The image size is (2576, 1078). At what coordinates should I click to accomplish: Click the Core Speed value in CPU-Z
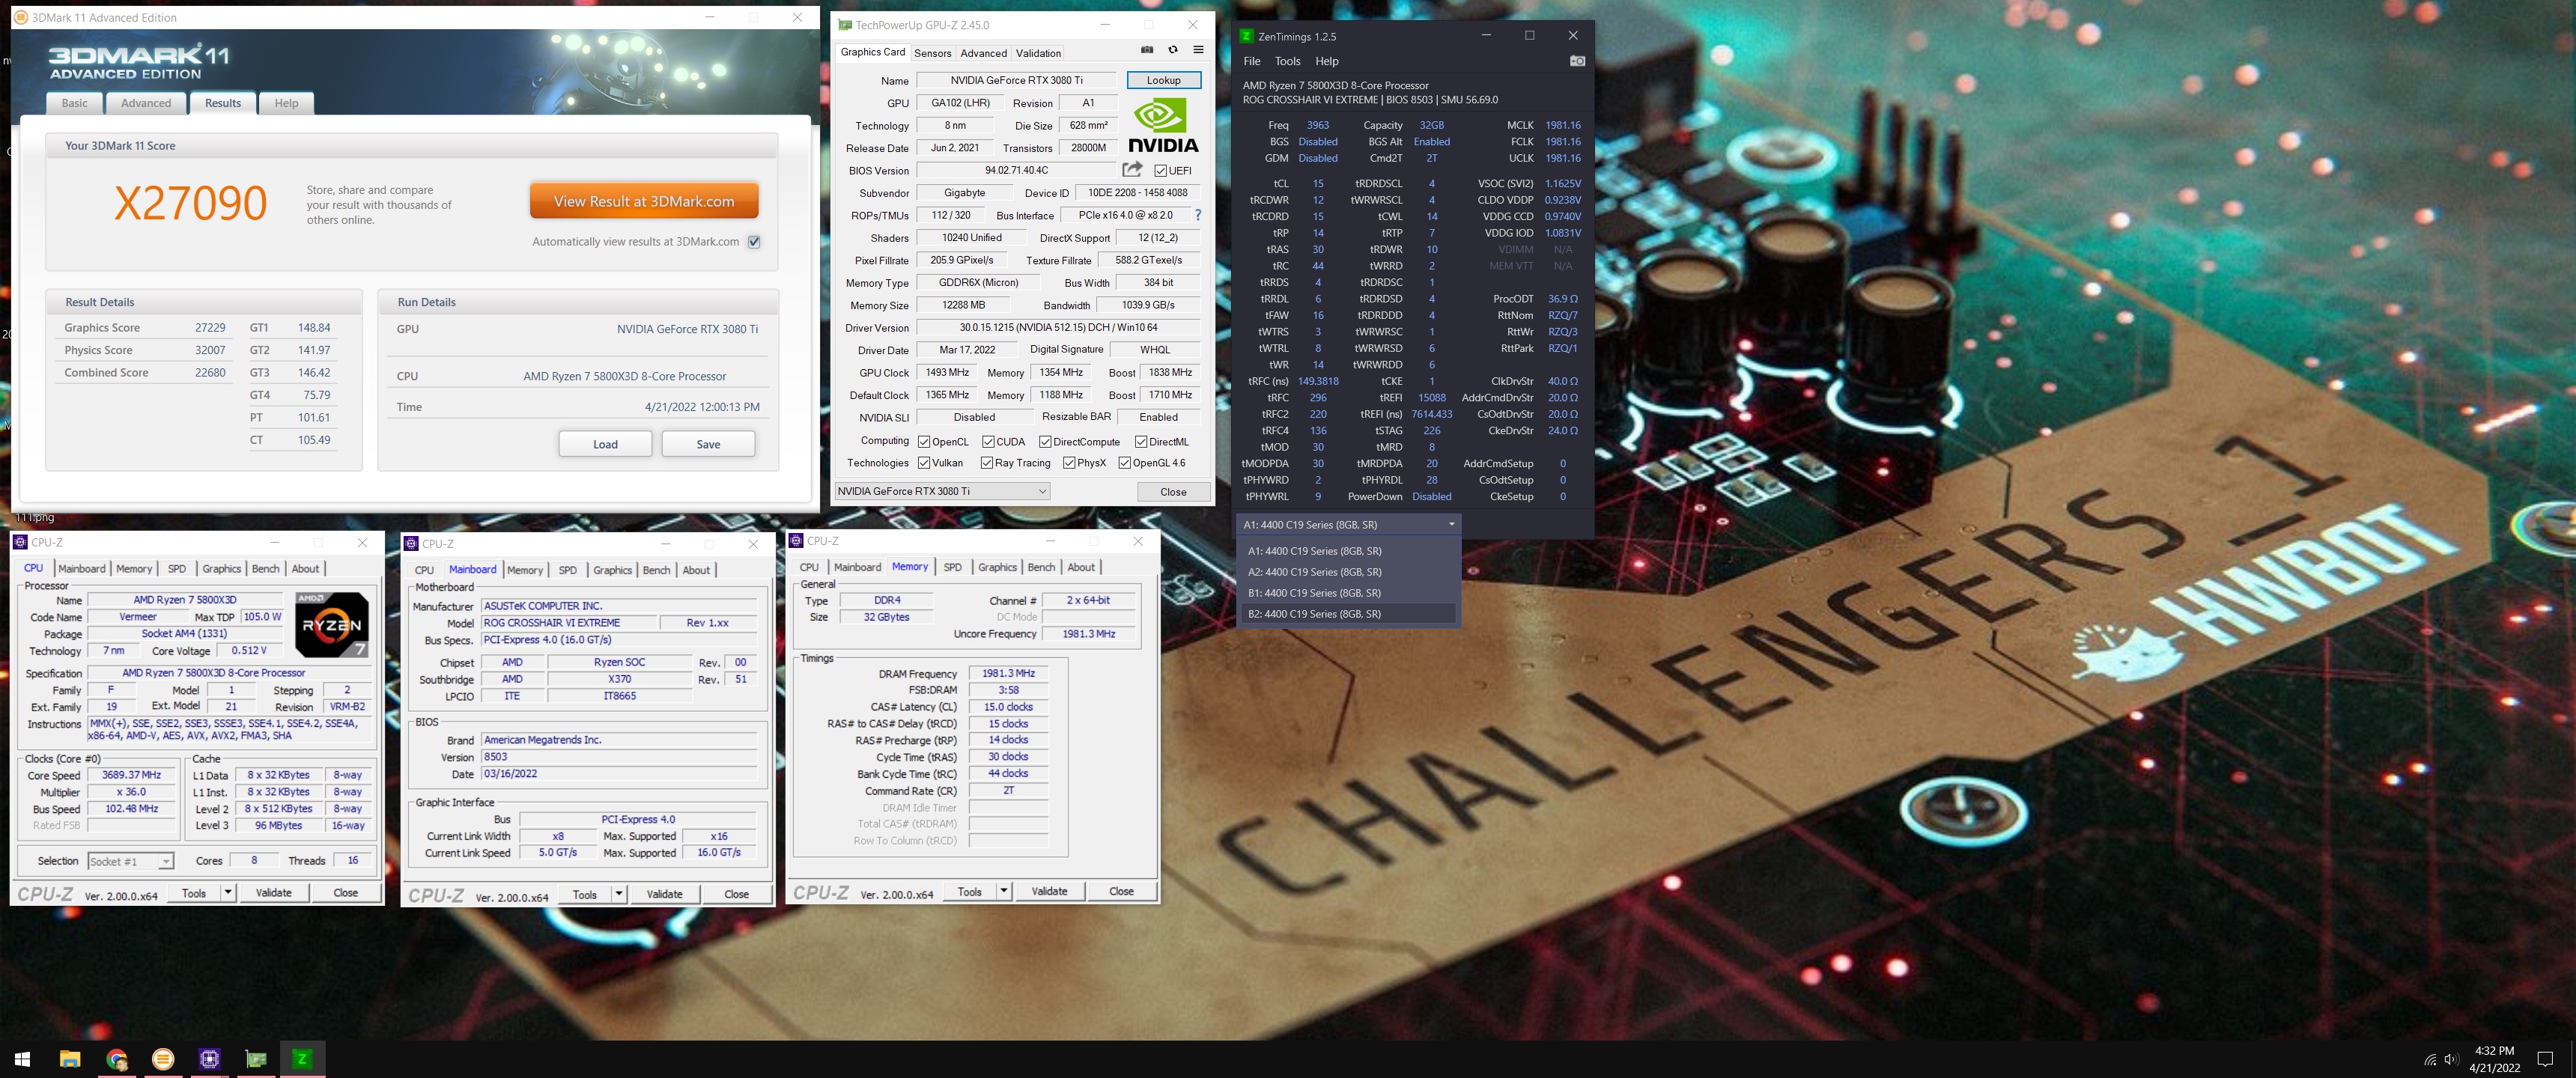132,775
